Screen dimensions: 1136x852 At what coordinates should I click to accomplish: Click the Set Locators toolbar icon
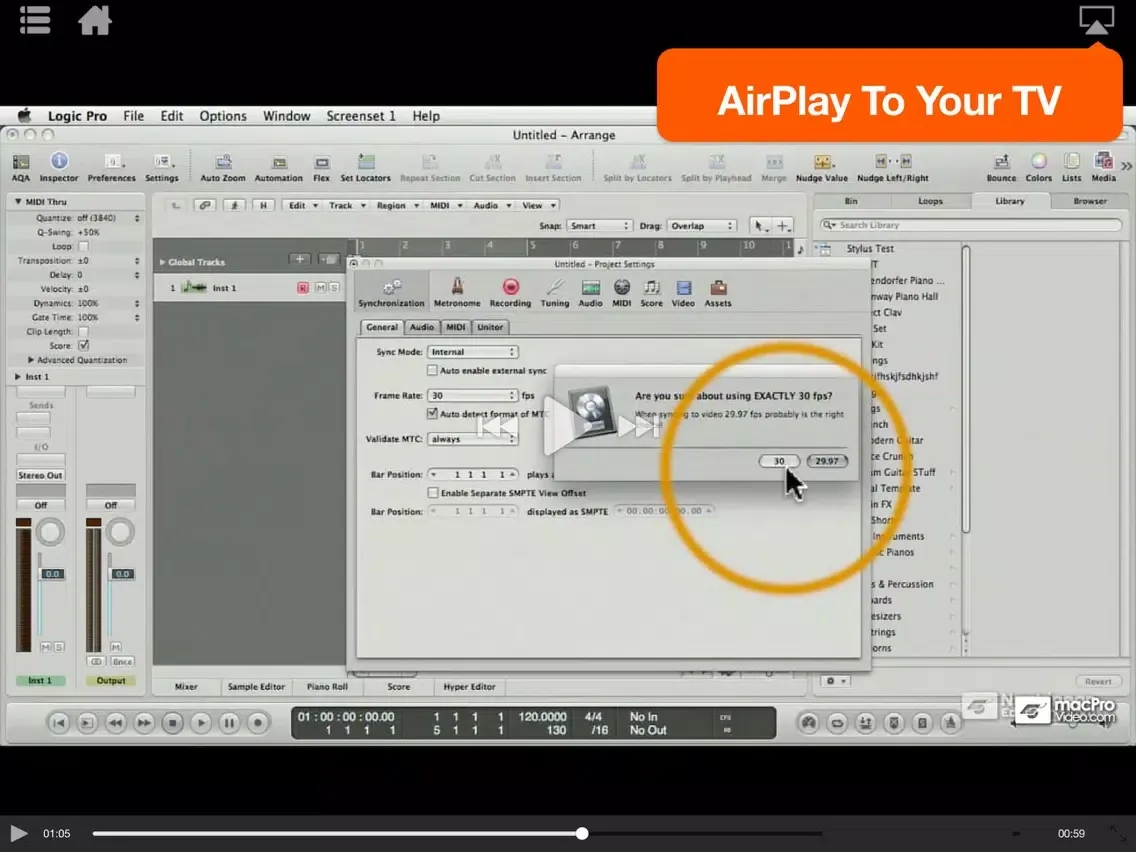coord(365,167)
